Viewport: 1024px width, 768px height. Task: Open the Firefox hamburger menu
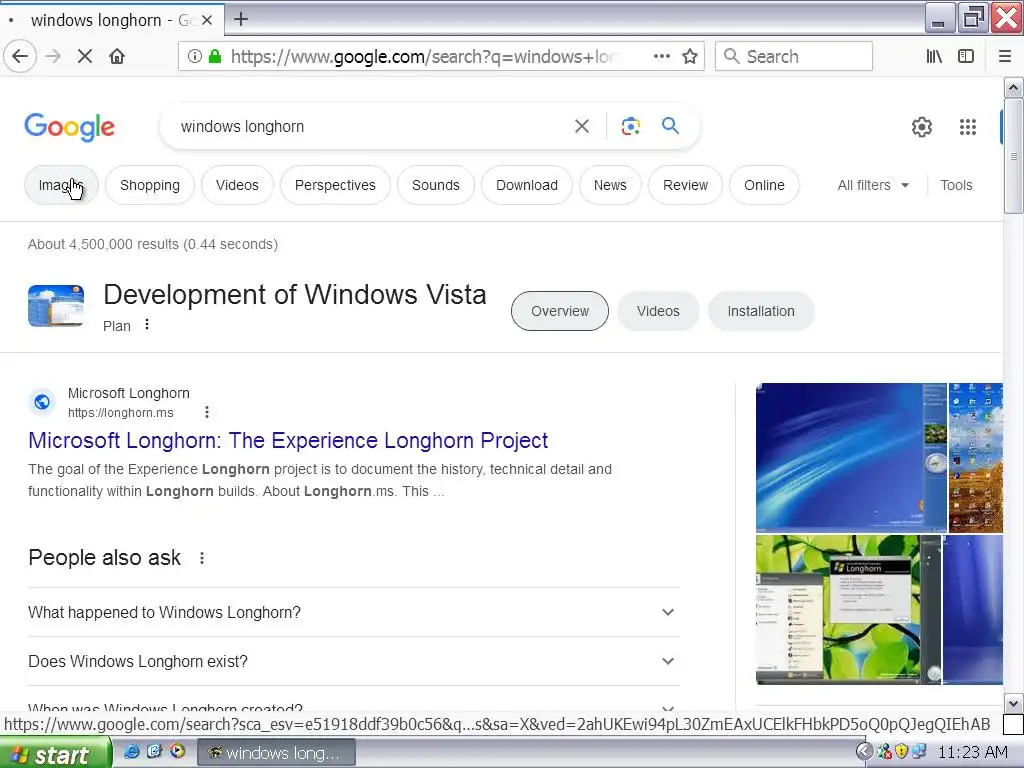coord(1004,56)
